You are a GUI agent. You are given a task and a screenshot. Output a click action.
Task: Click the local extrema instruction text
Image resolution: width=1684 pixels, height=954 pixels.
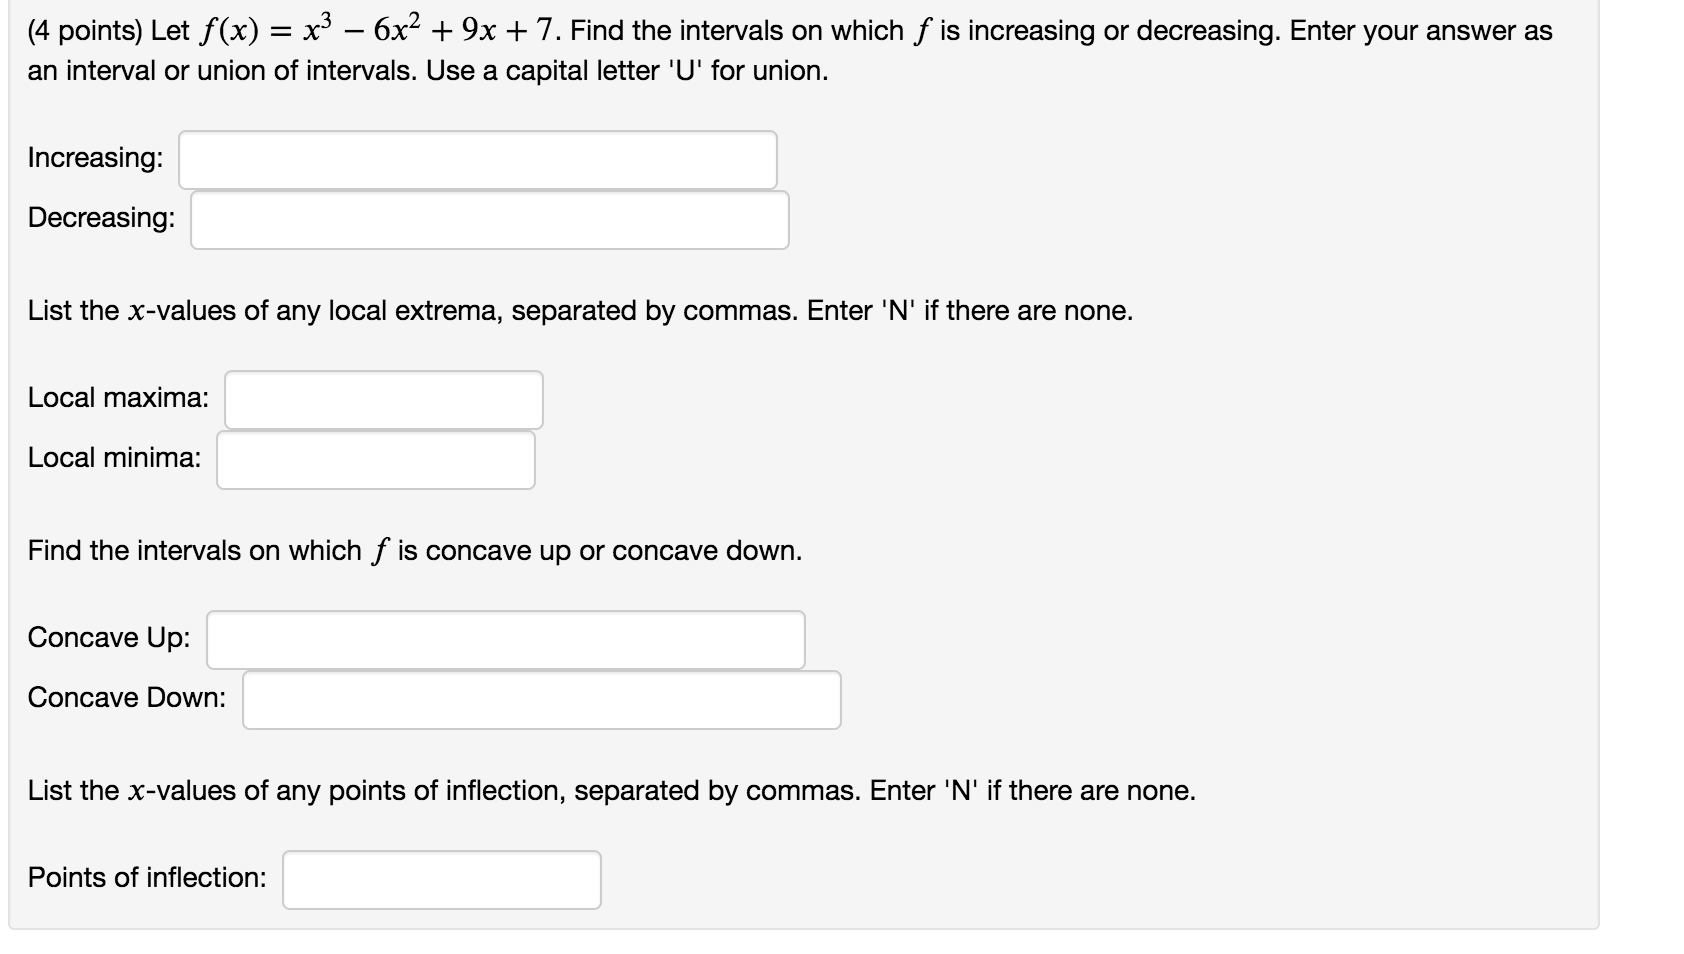click(x=580, y=311)
